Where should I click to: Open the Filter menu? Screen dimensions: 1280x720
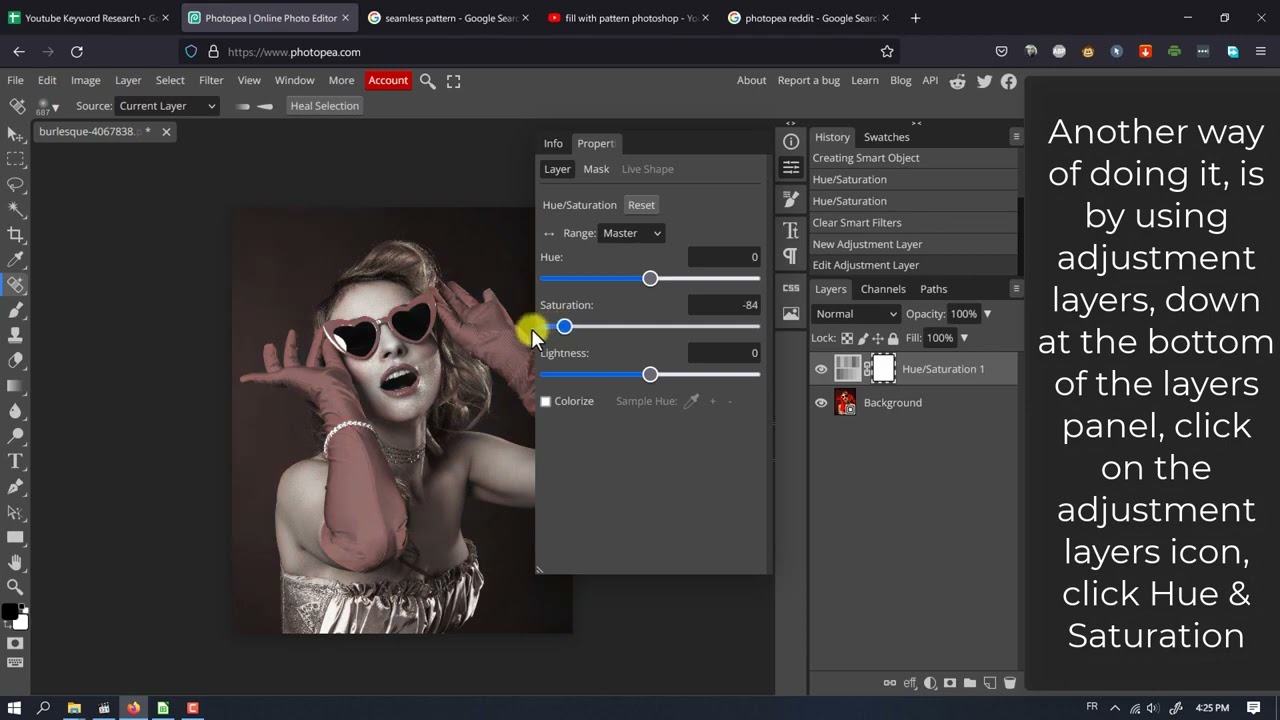211,80
